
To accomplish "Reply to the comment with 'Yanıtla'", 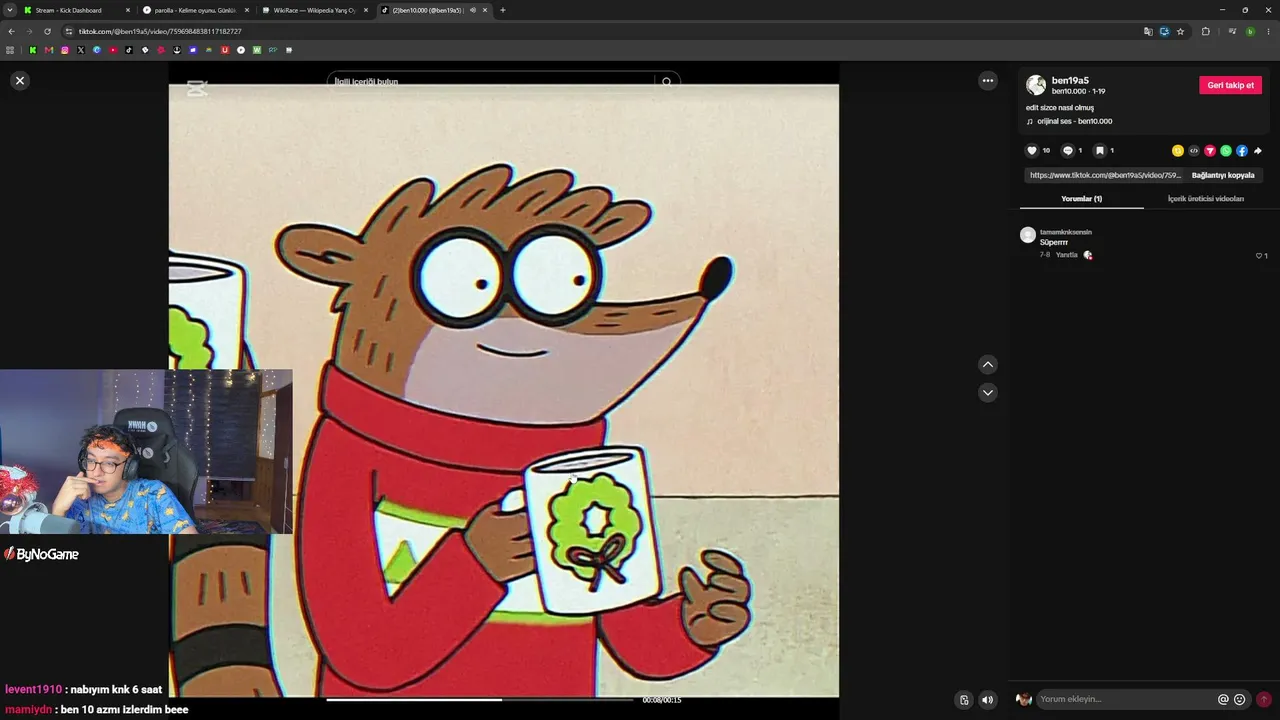I will [x=1066, y=255].
